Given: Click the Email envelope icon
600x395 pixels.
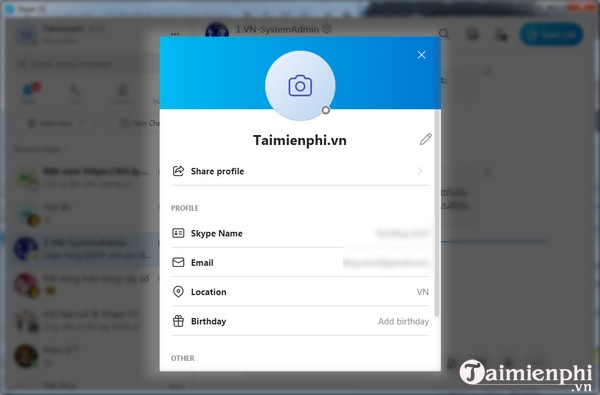Looking at the screenshot, I should click(x=178, y=262).
